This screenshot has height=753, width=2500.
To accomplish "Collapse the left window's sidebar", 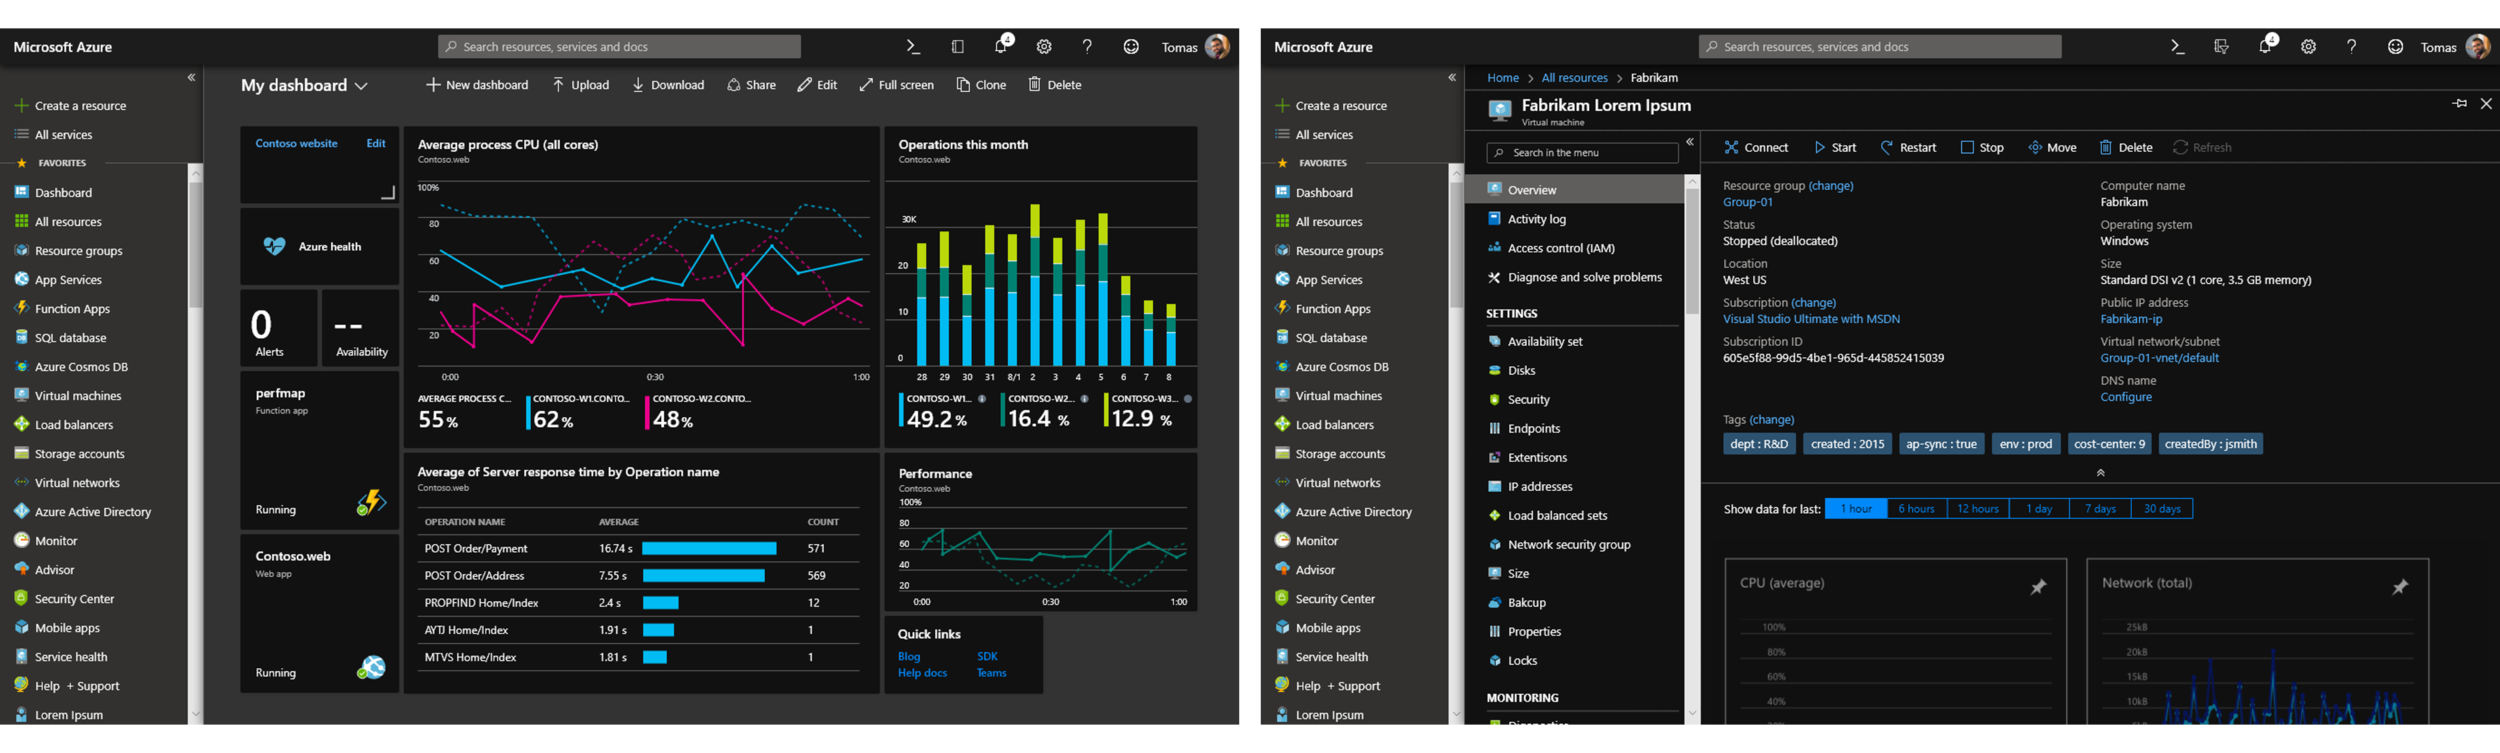I will coord(191,77).
